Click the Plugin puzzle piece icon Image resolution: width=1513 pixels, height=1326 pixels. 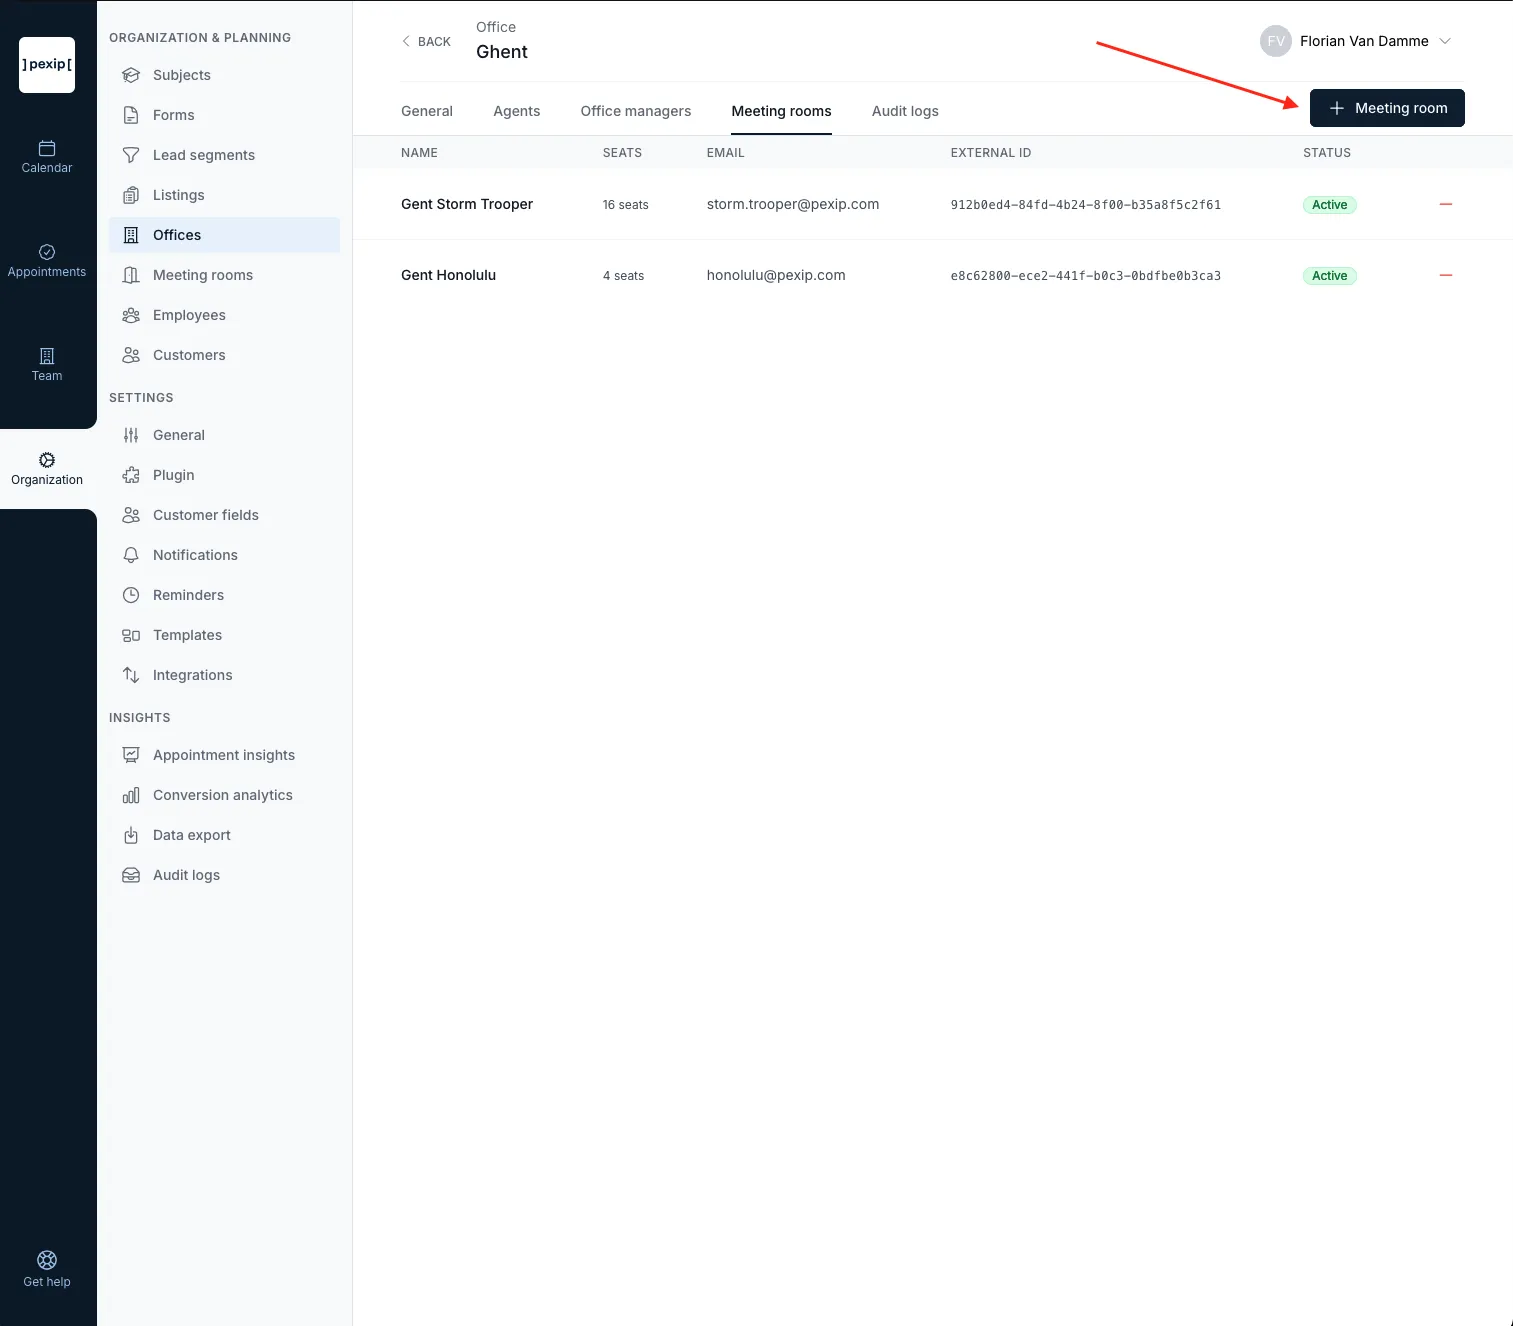(x=131, y=475)
